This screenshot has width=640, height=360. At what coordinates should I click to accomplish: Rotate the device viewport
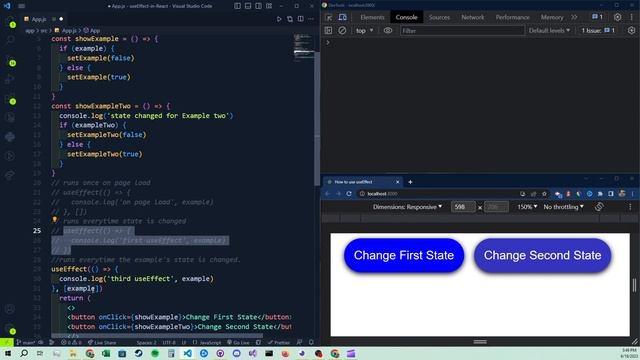coord(599,207)
